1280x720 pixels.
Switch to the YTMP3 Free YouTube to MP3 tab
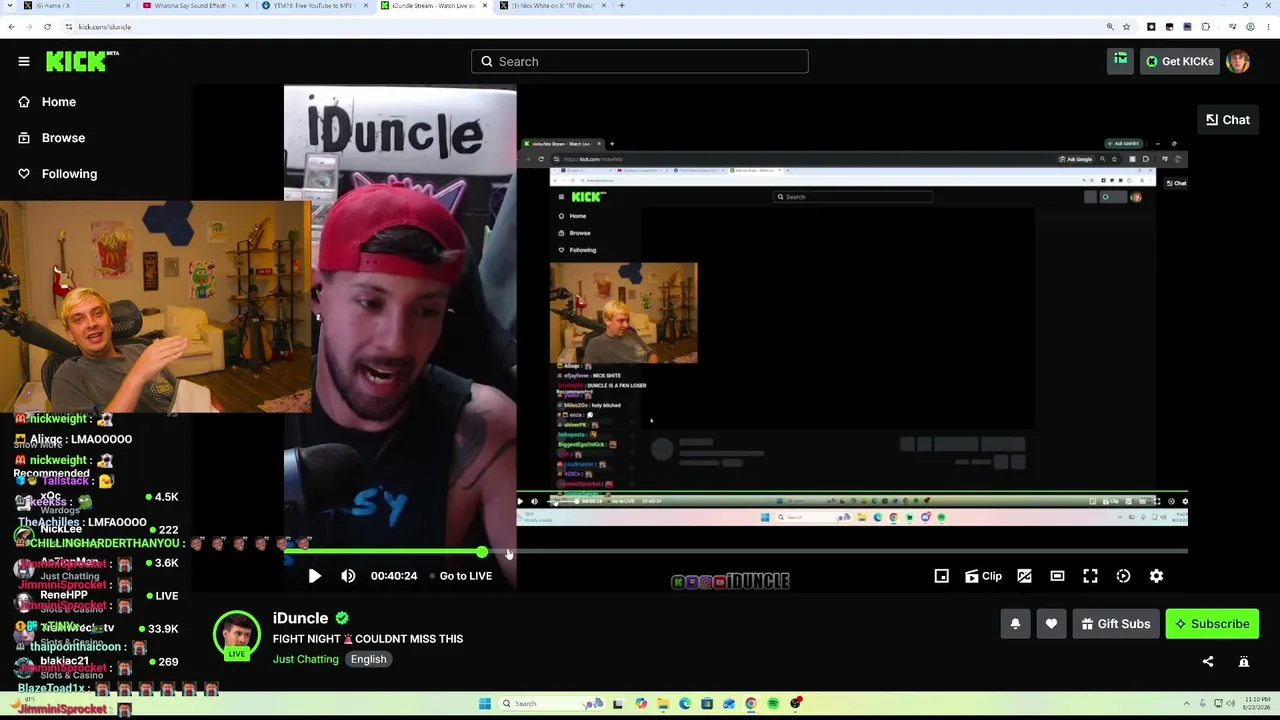pos(314,6)
